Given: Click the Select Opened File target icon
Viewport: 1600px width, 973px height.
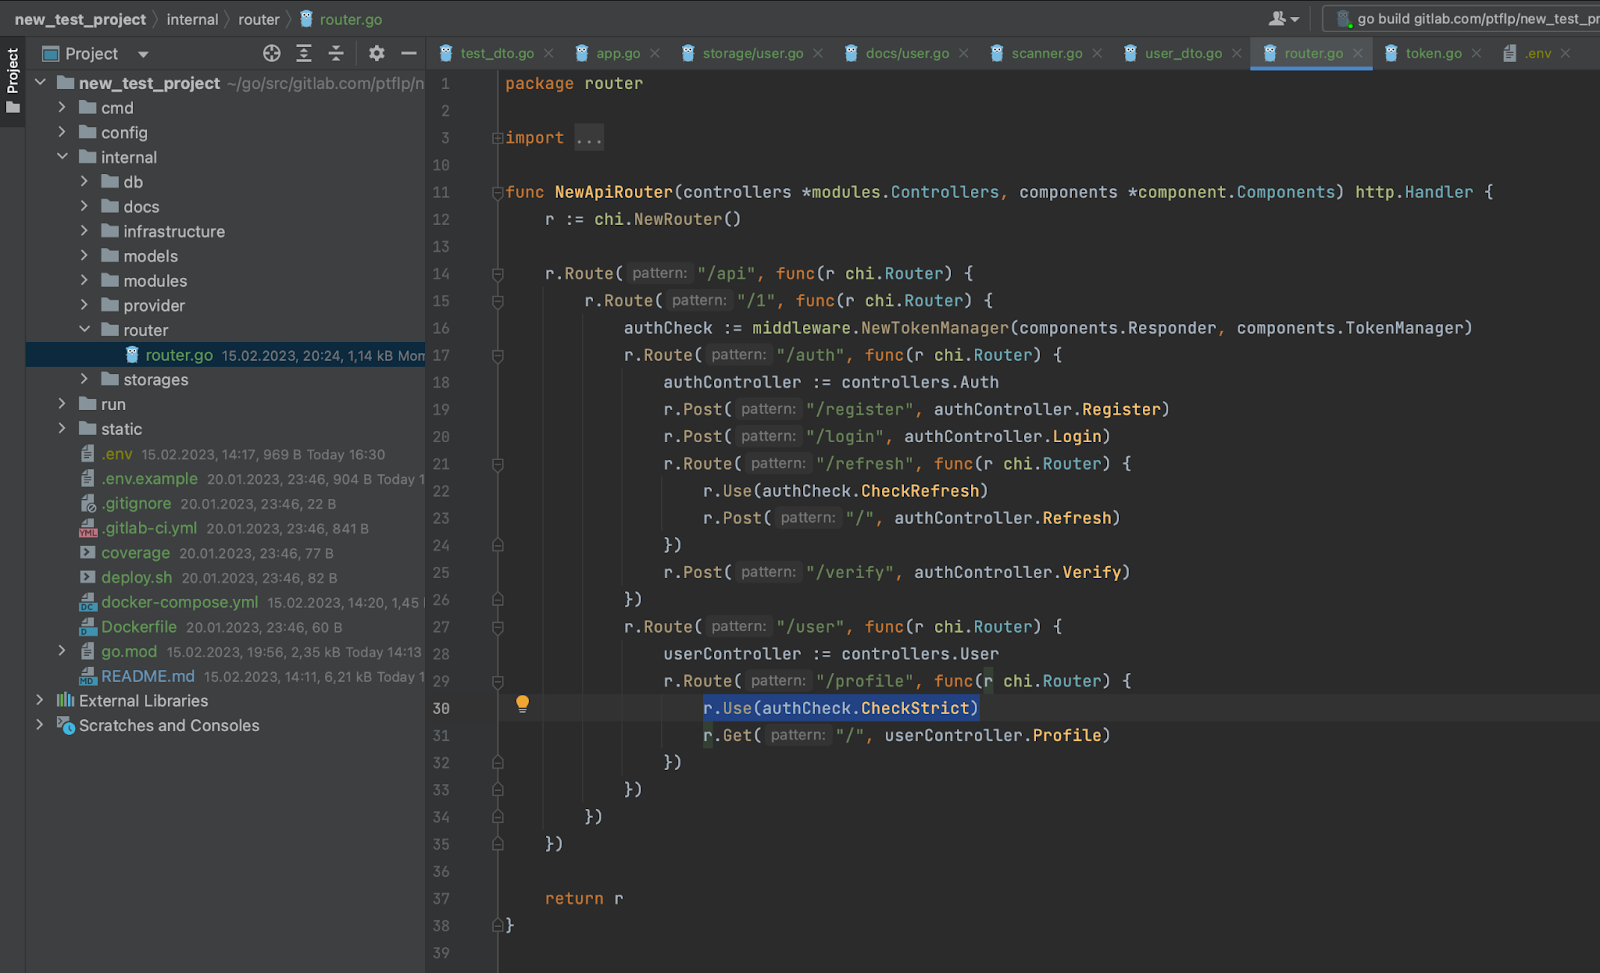Looking at the screenshot, I should pyautogui.click(x=271, y=54).
